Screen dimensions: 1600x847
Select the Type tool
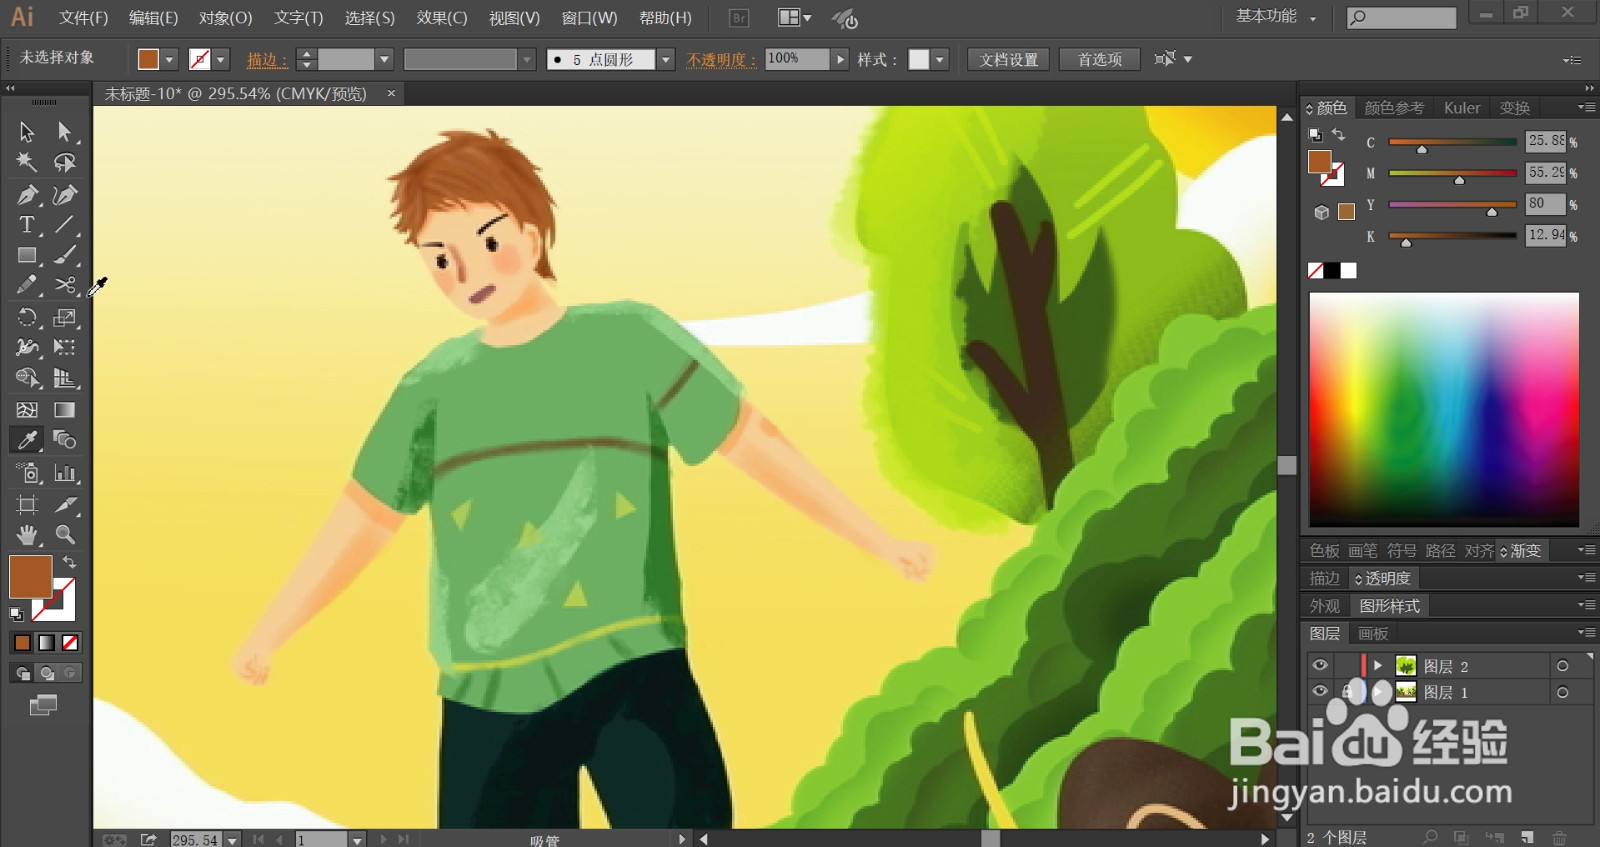(x=27, y=225)
